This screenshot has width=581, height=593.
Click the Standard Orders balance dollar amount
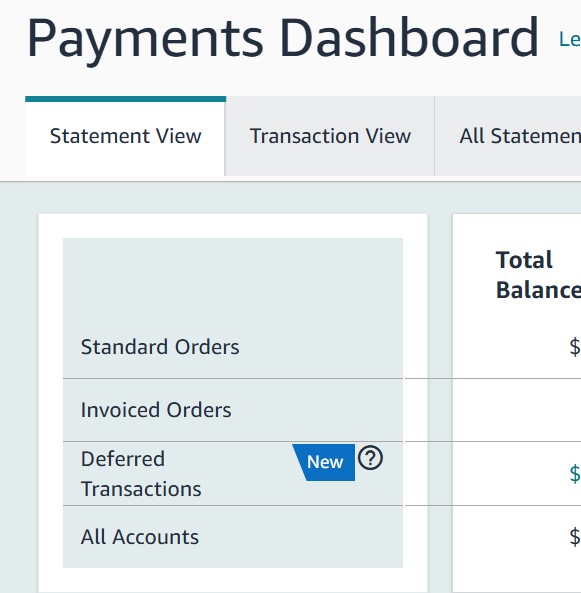click(575, 347)
